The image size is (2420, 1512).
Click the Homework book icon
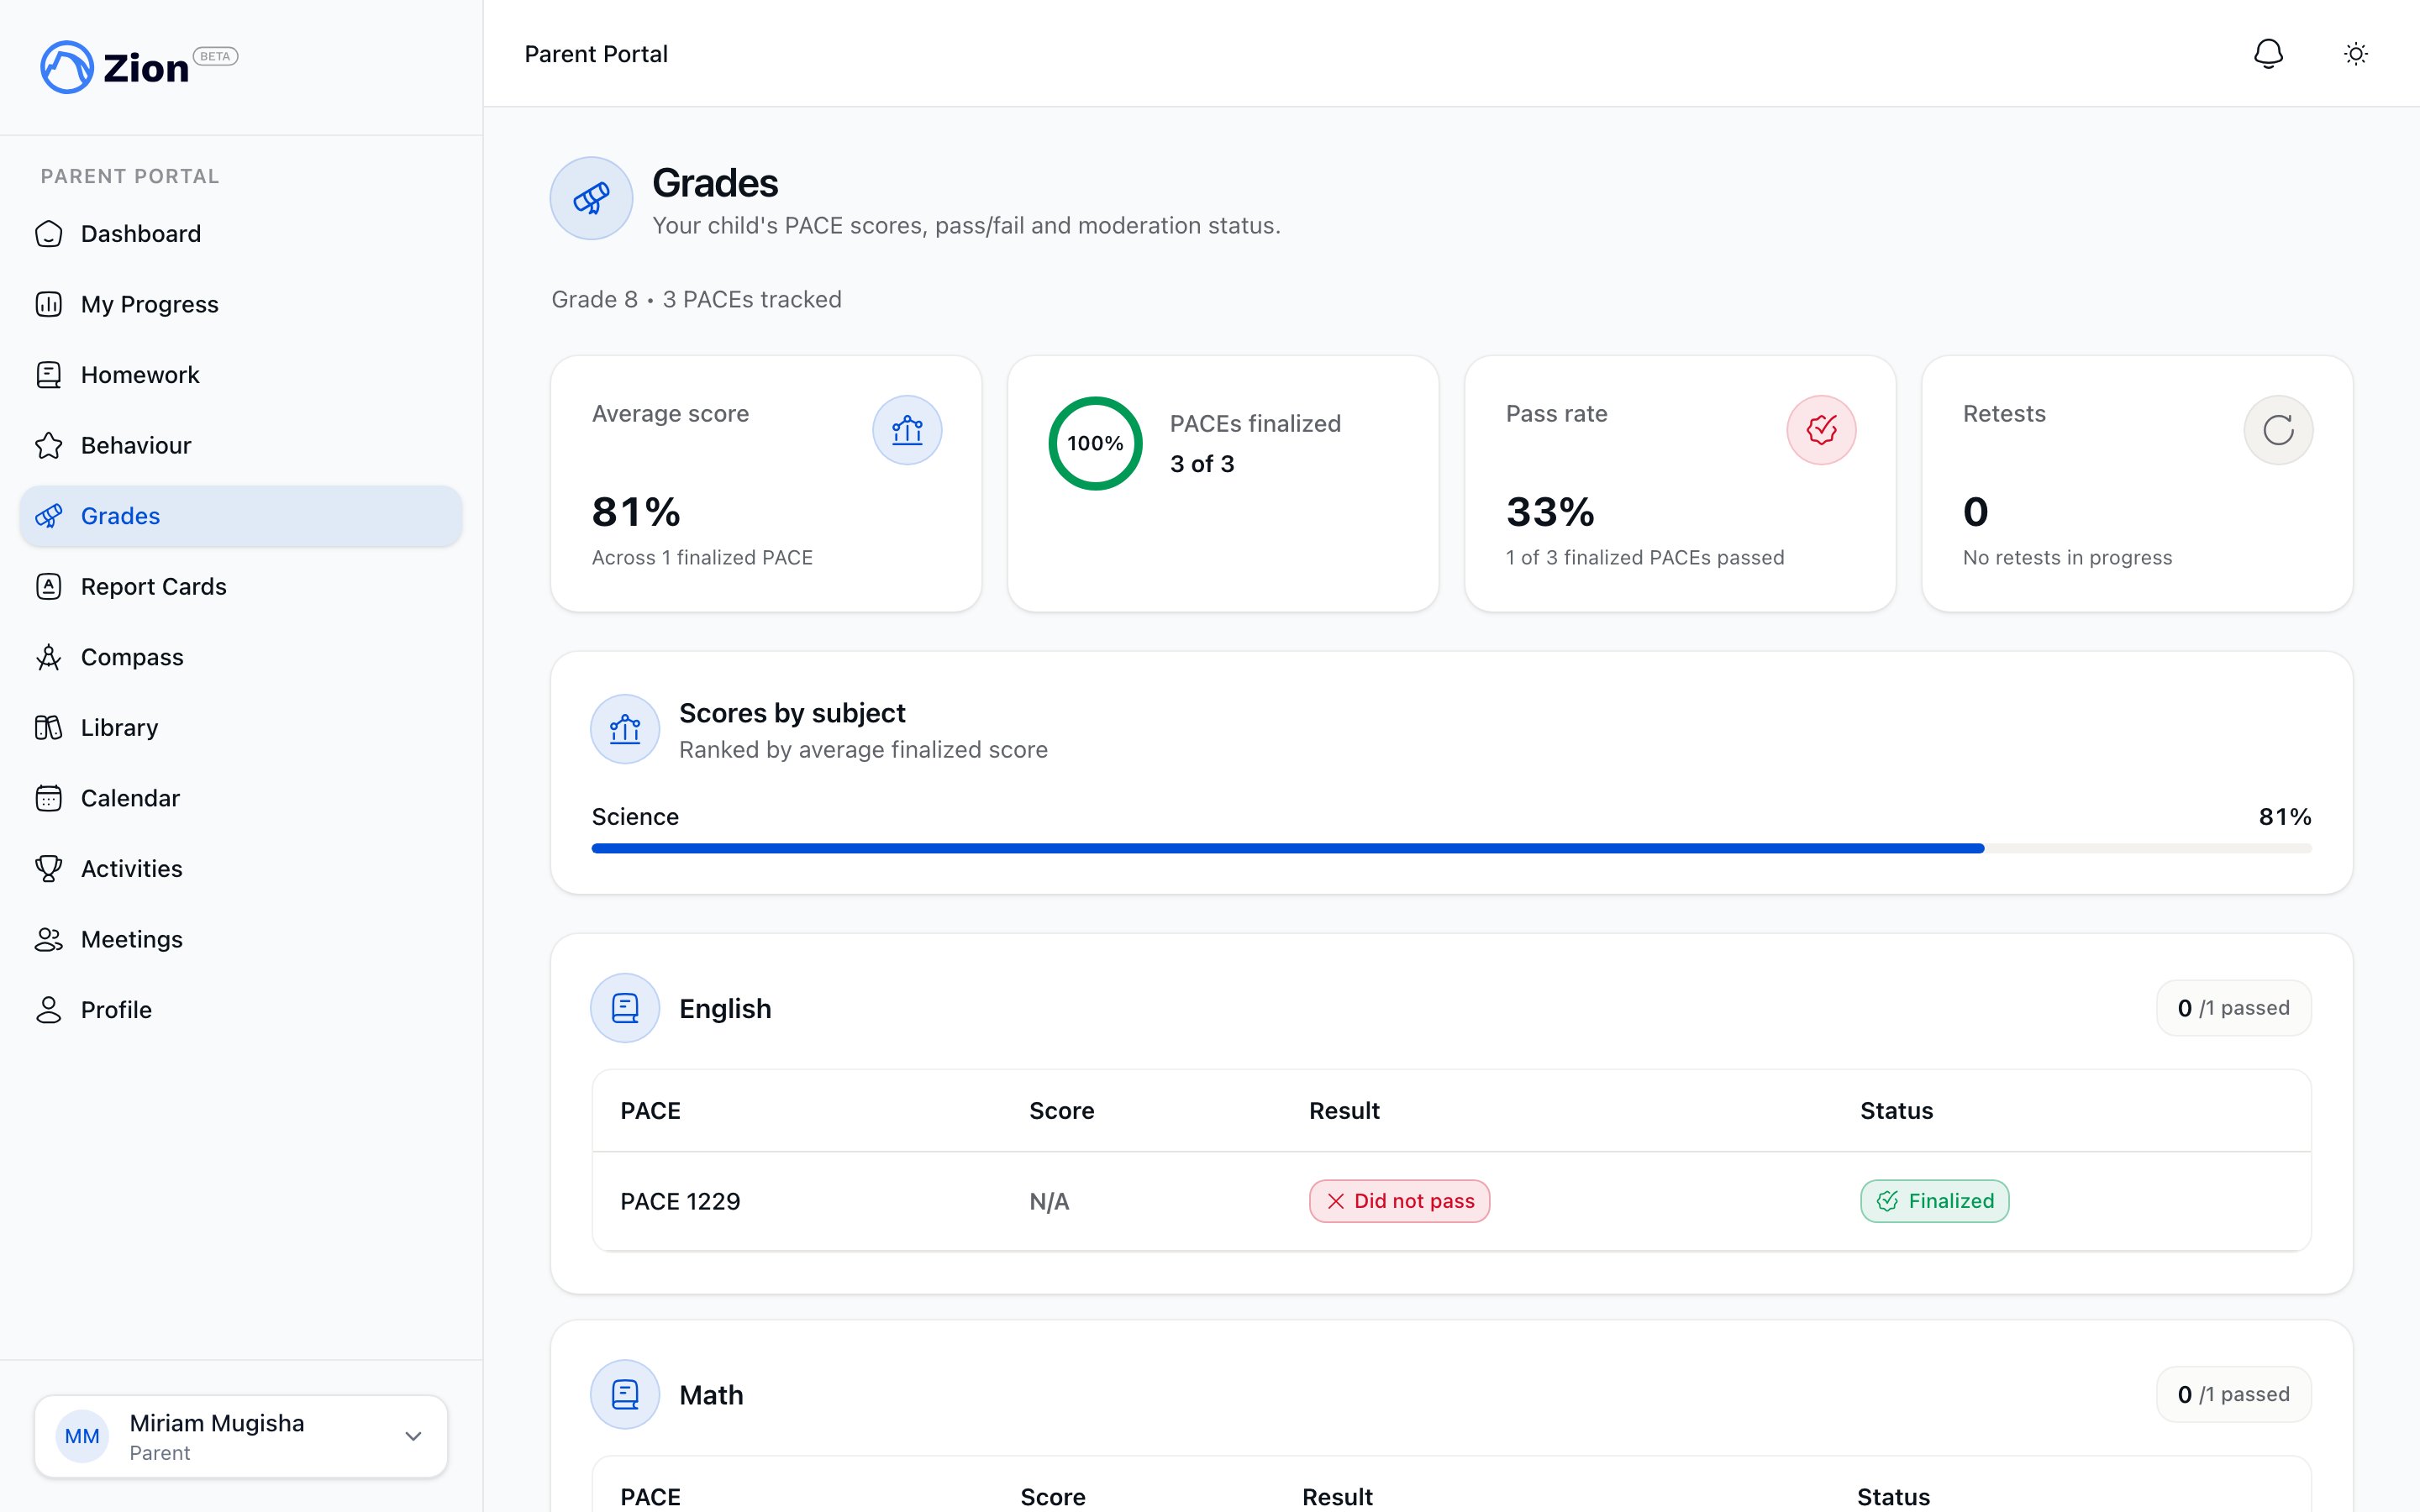coord(49,375)
